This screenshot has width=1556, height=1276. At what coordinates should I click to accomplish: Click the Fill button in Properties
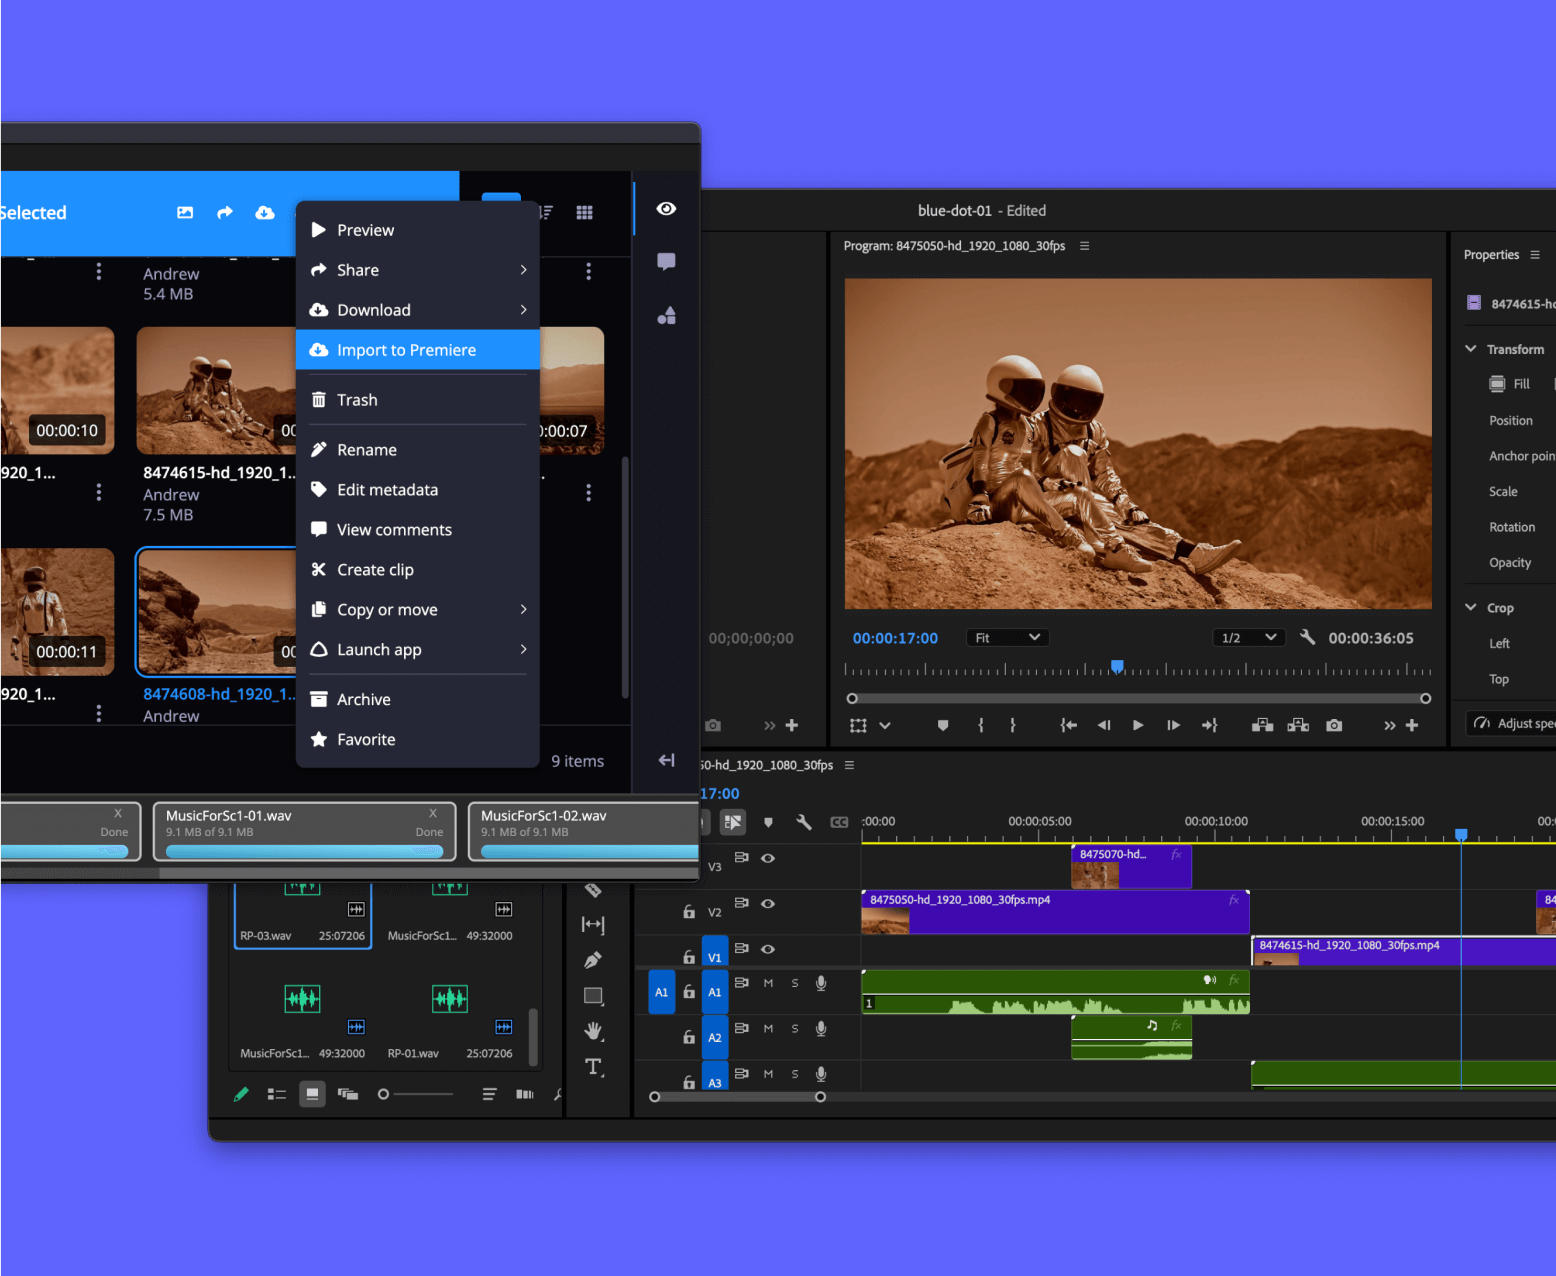tap(1510, 384)
